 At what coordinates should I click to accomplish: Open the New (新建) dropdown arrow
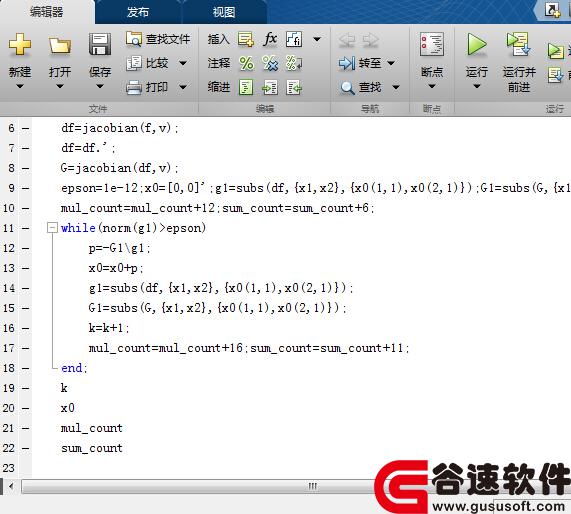(x=20, y=86)
